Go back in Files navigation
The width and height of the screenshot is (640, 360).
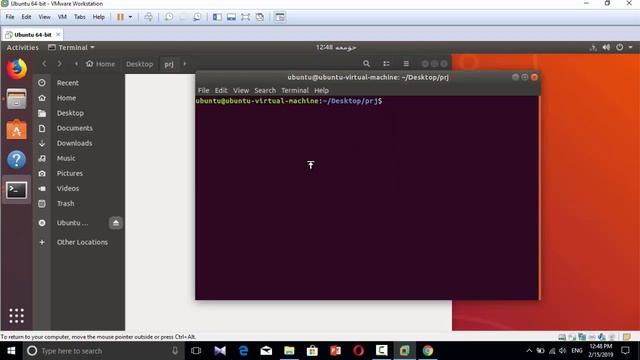click(x=44, y=64)
